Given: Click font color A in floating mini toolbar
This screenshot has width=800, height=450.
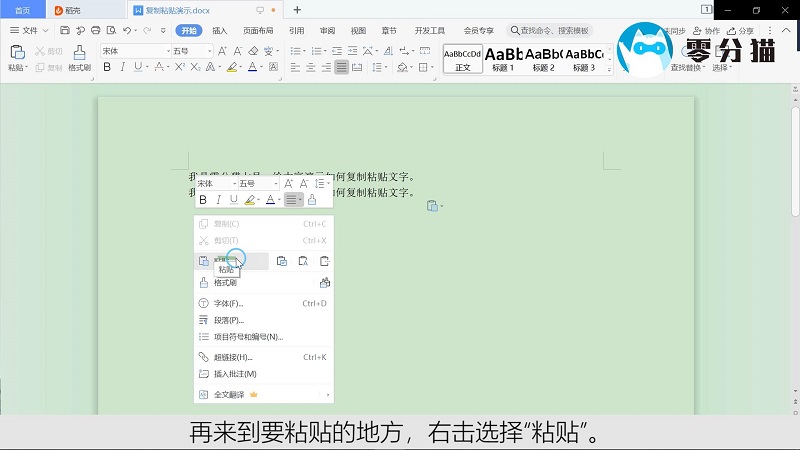Looking at the screenshot, I should click(270, 200).
